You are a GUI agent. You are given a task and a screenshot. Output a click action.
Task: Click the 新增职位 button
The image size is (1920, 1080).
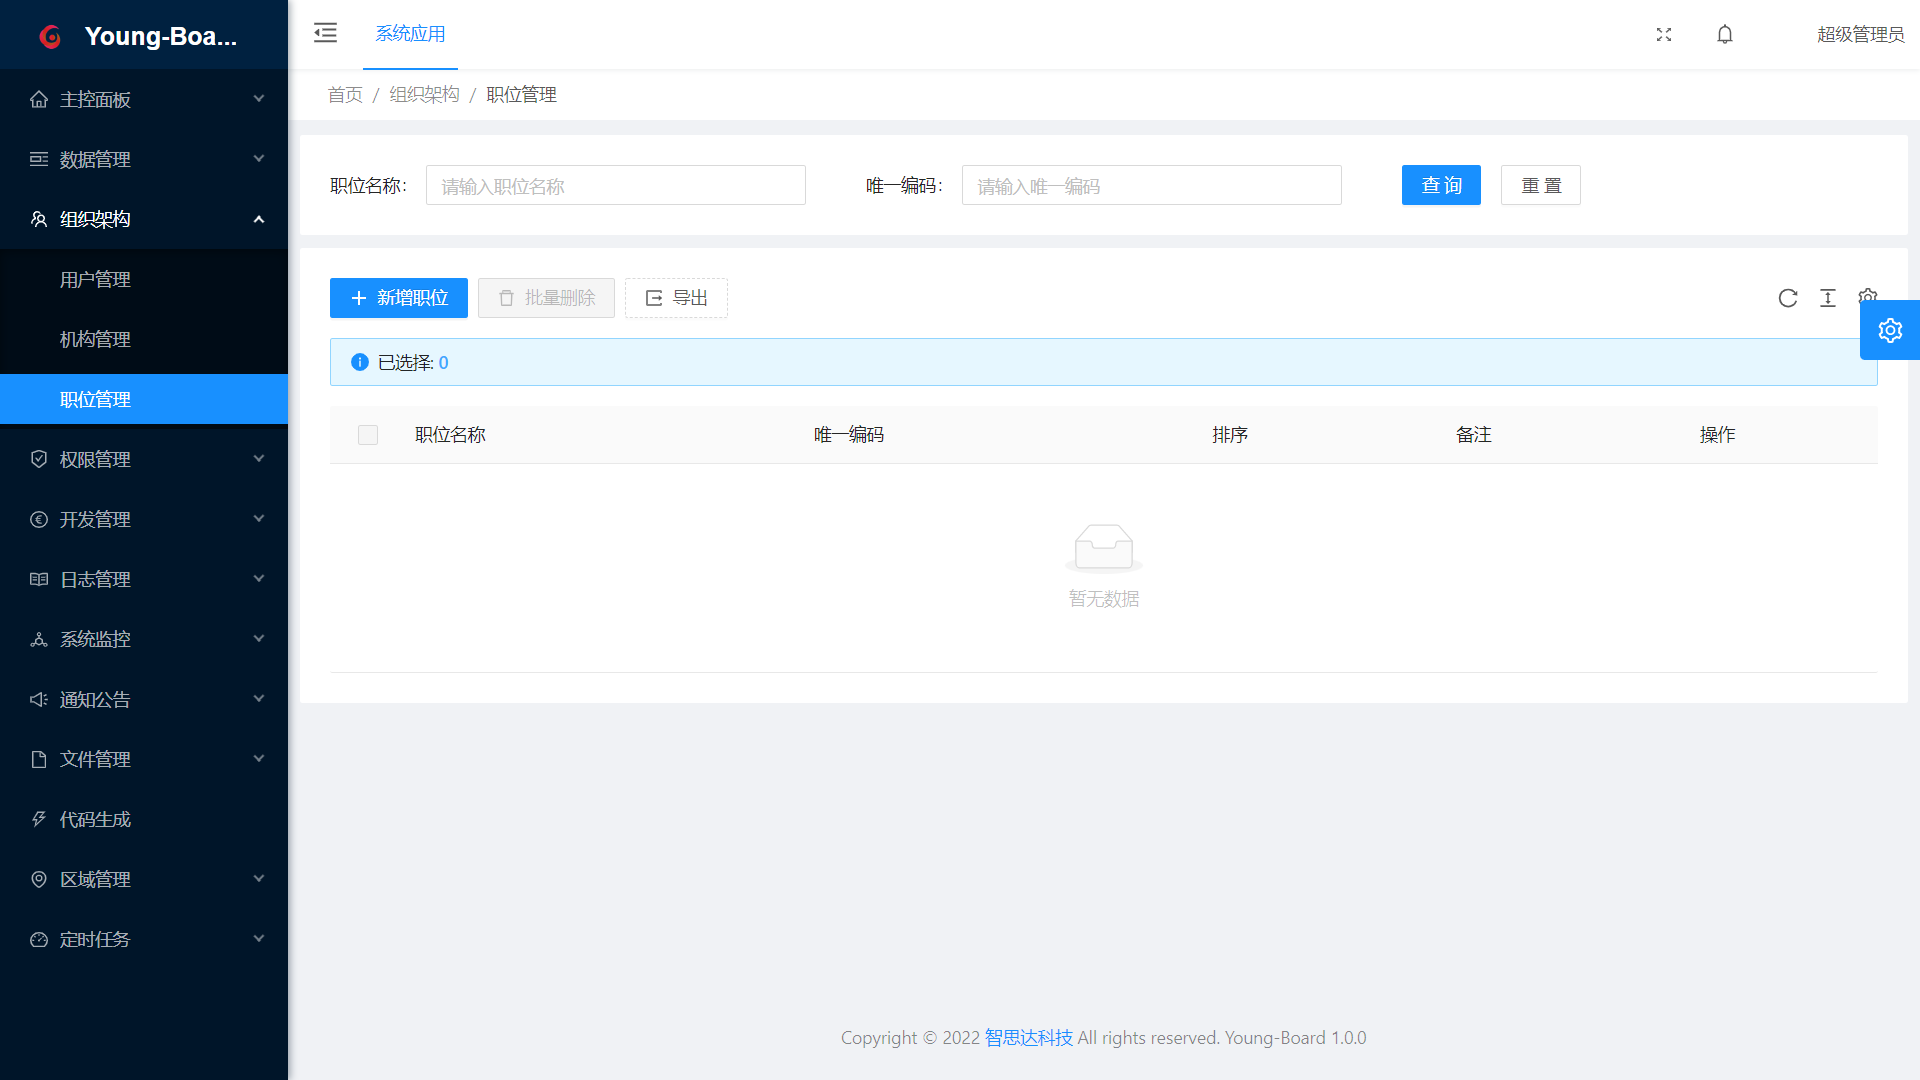tap(399, 298)
